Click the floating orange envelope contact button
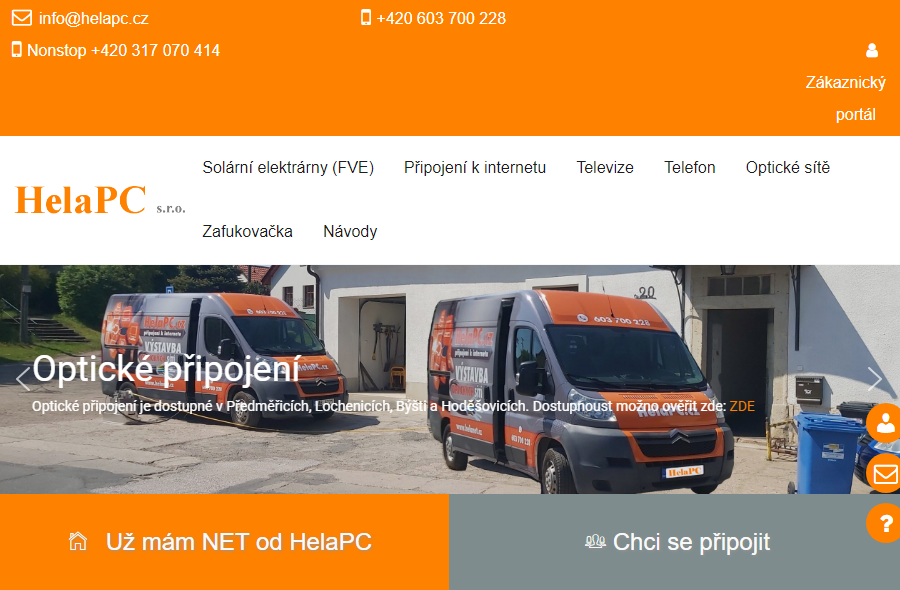 point(884,473)
